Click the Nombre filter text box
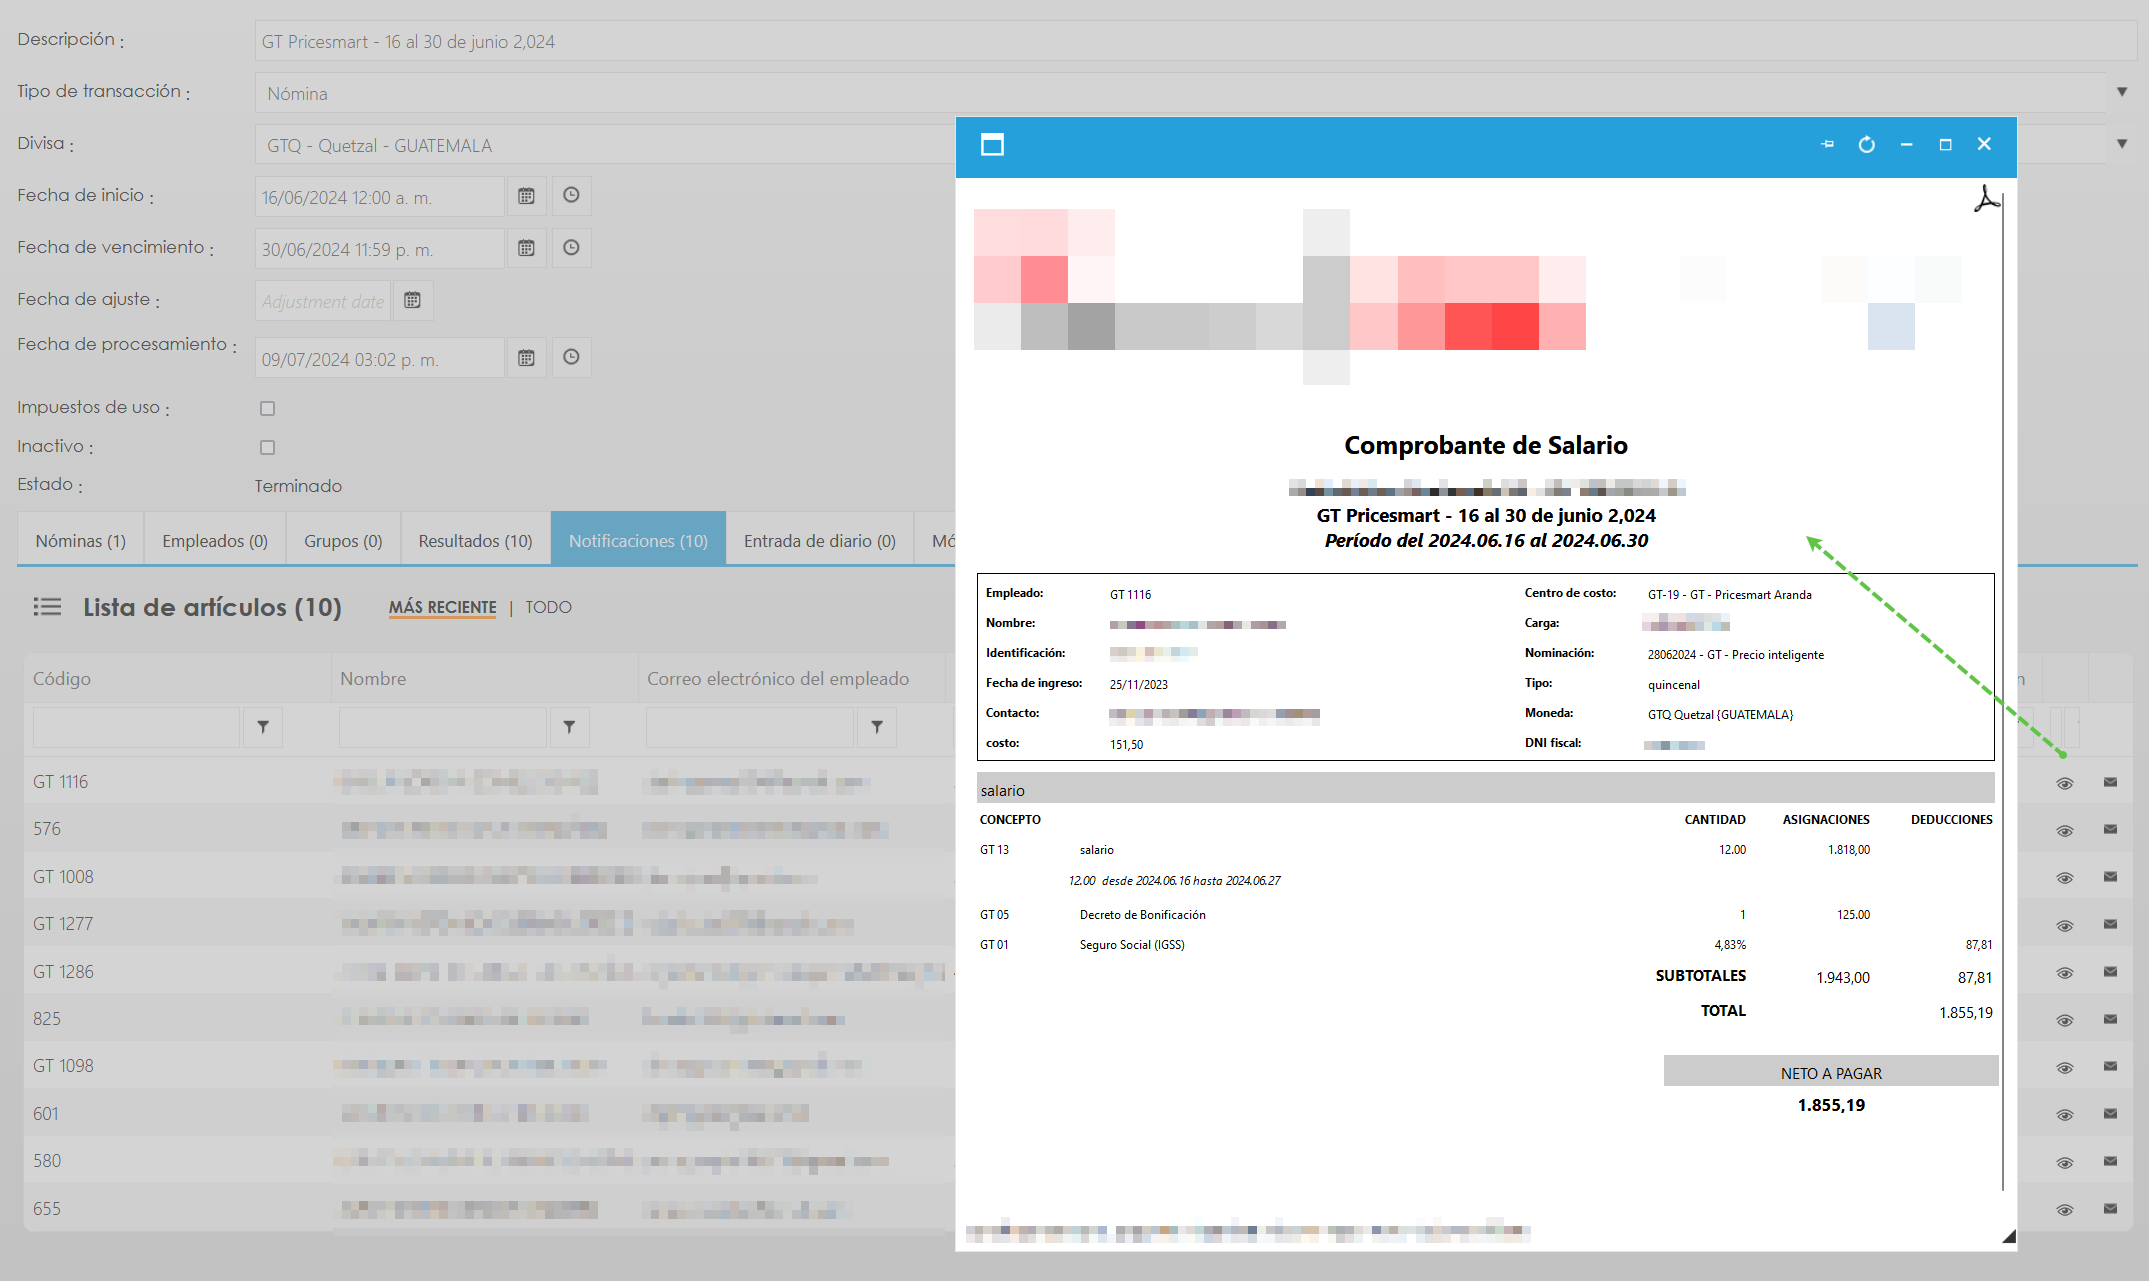 [x=443, y=727]
